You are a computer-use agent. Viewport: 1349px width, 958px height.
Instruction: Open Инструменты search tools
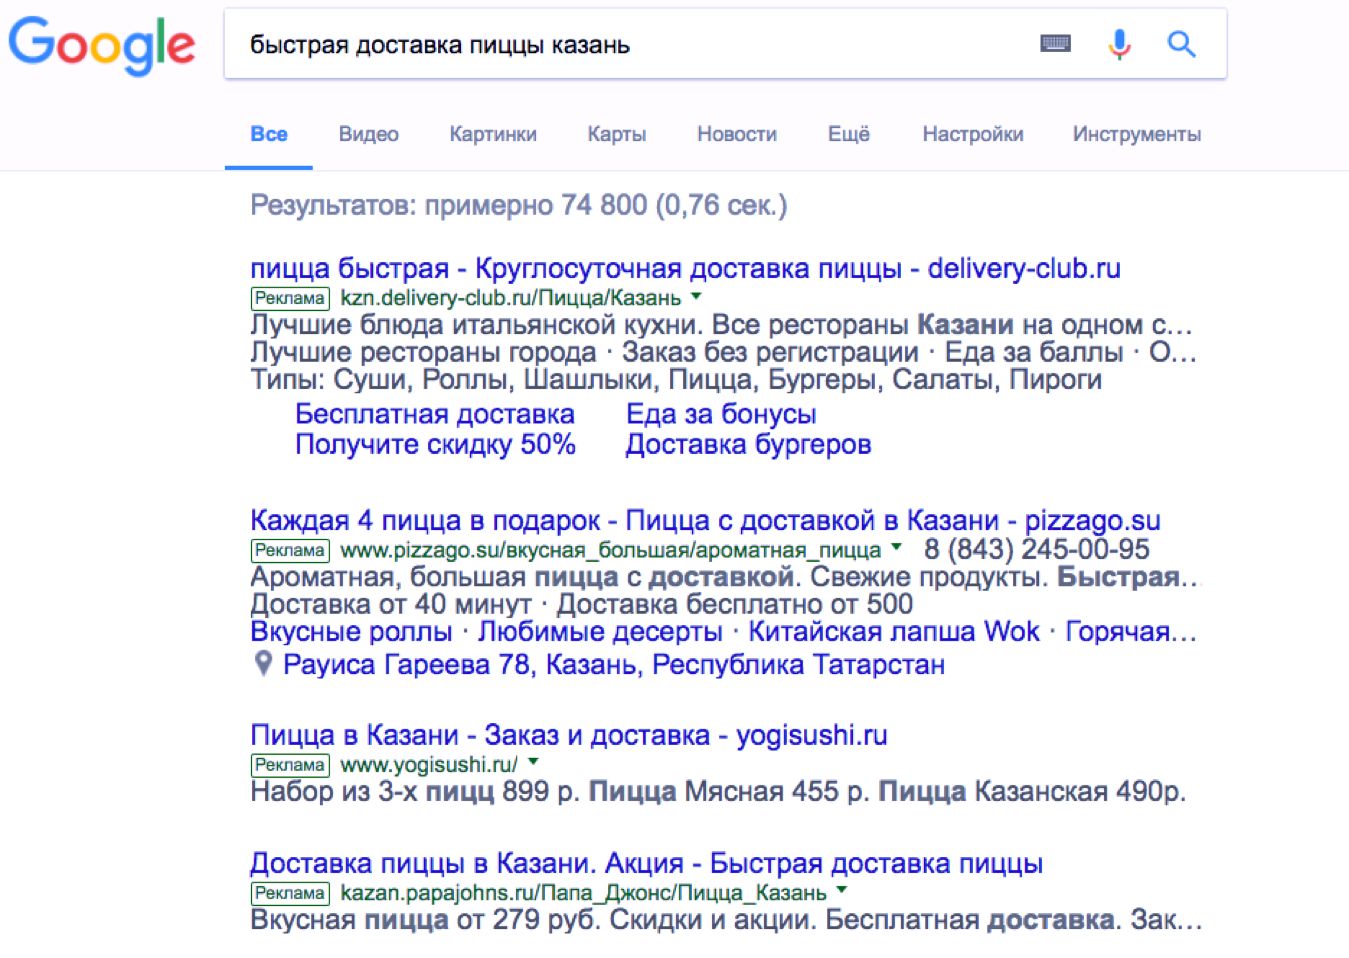point(1137,134)
